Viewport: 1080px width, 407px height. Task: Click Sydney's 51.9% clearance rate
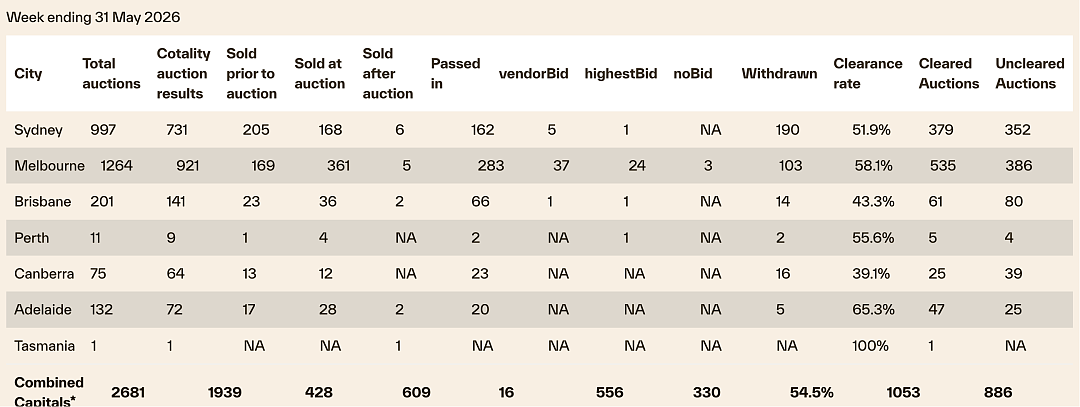[x=871, y=130]
